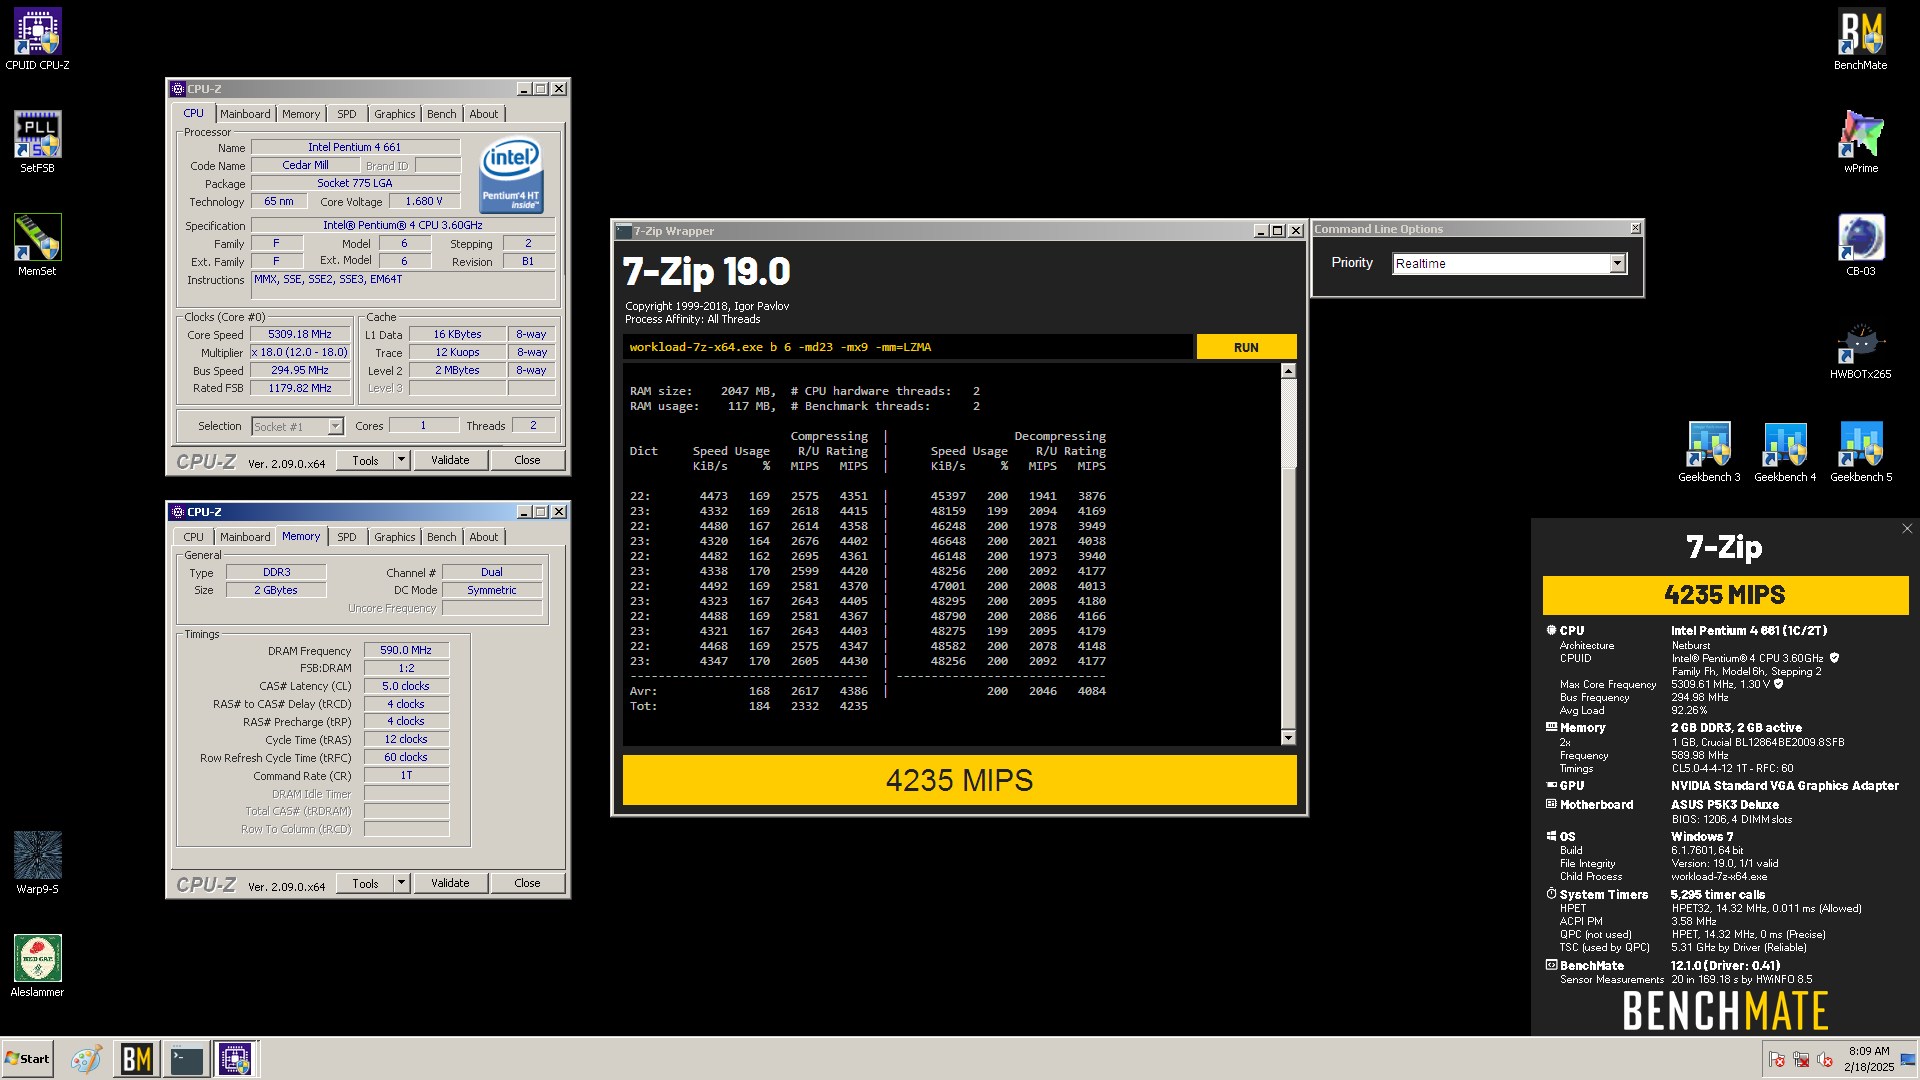Click the RUN button in 7-Zip Wrapper
This screenshot has height=1080, width=1920.
pos(1246,347)
